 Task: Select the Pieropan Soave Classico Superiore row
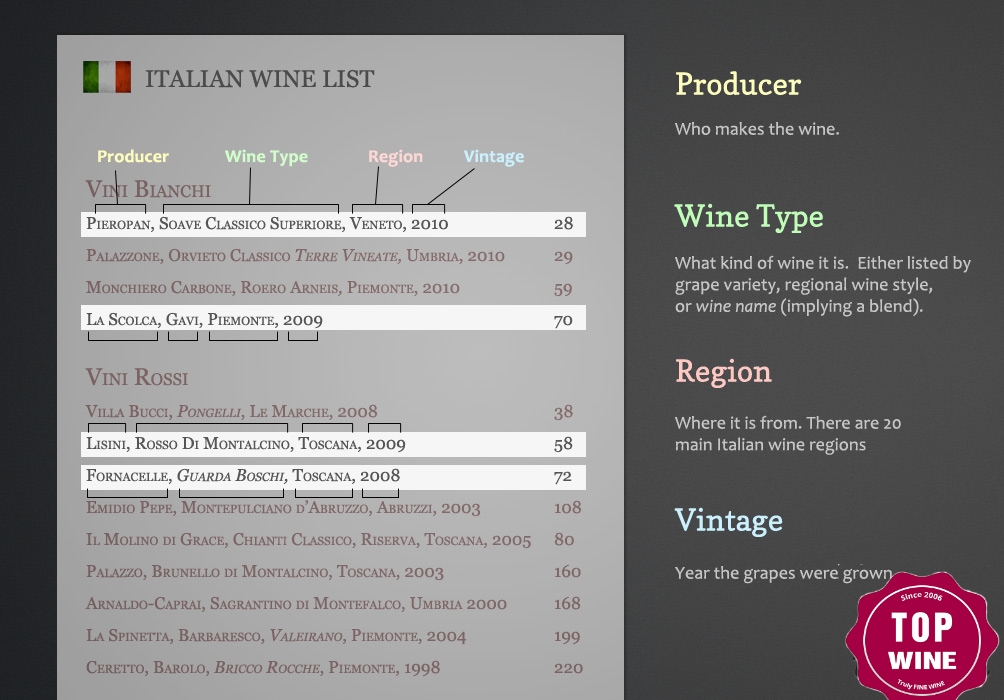coord(333,224)
